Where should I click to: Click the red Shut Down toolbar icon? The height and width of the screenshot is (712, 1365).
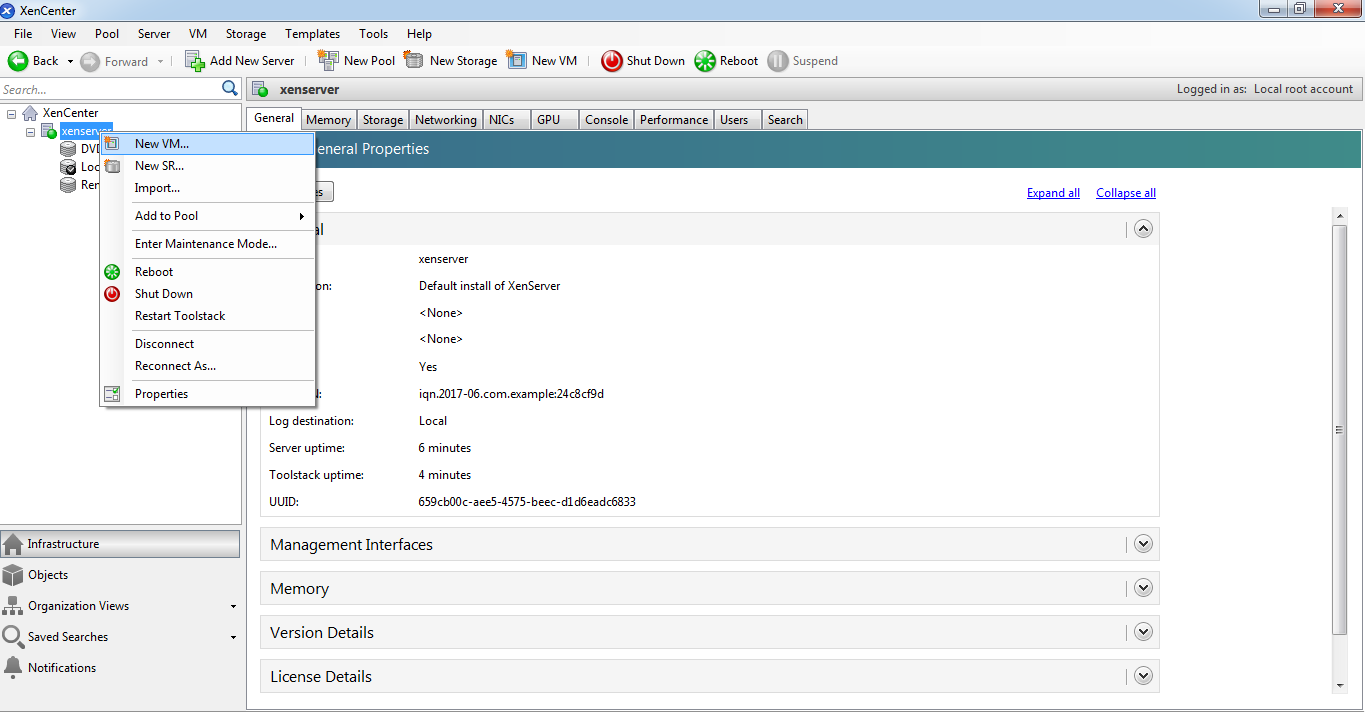[612, 61]
